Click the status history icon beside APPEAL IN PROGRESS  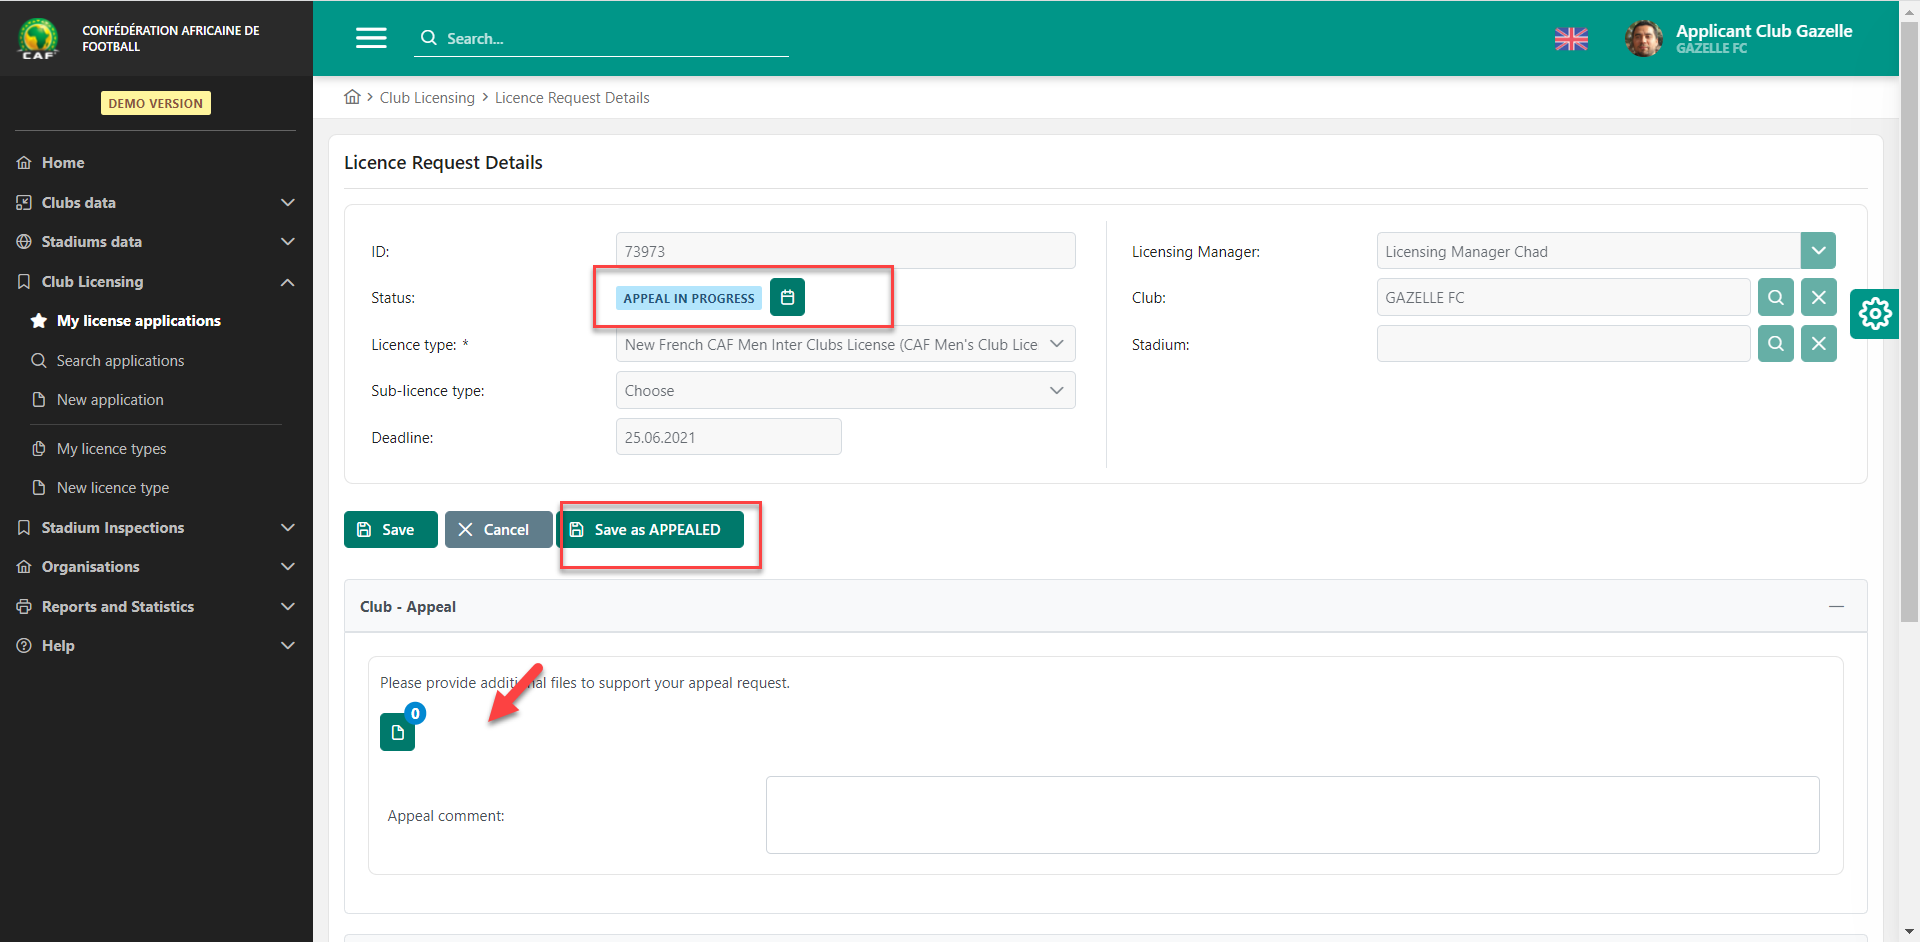[x=787, y=297]
